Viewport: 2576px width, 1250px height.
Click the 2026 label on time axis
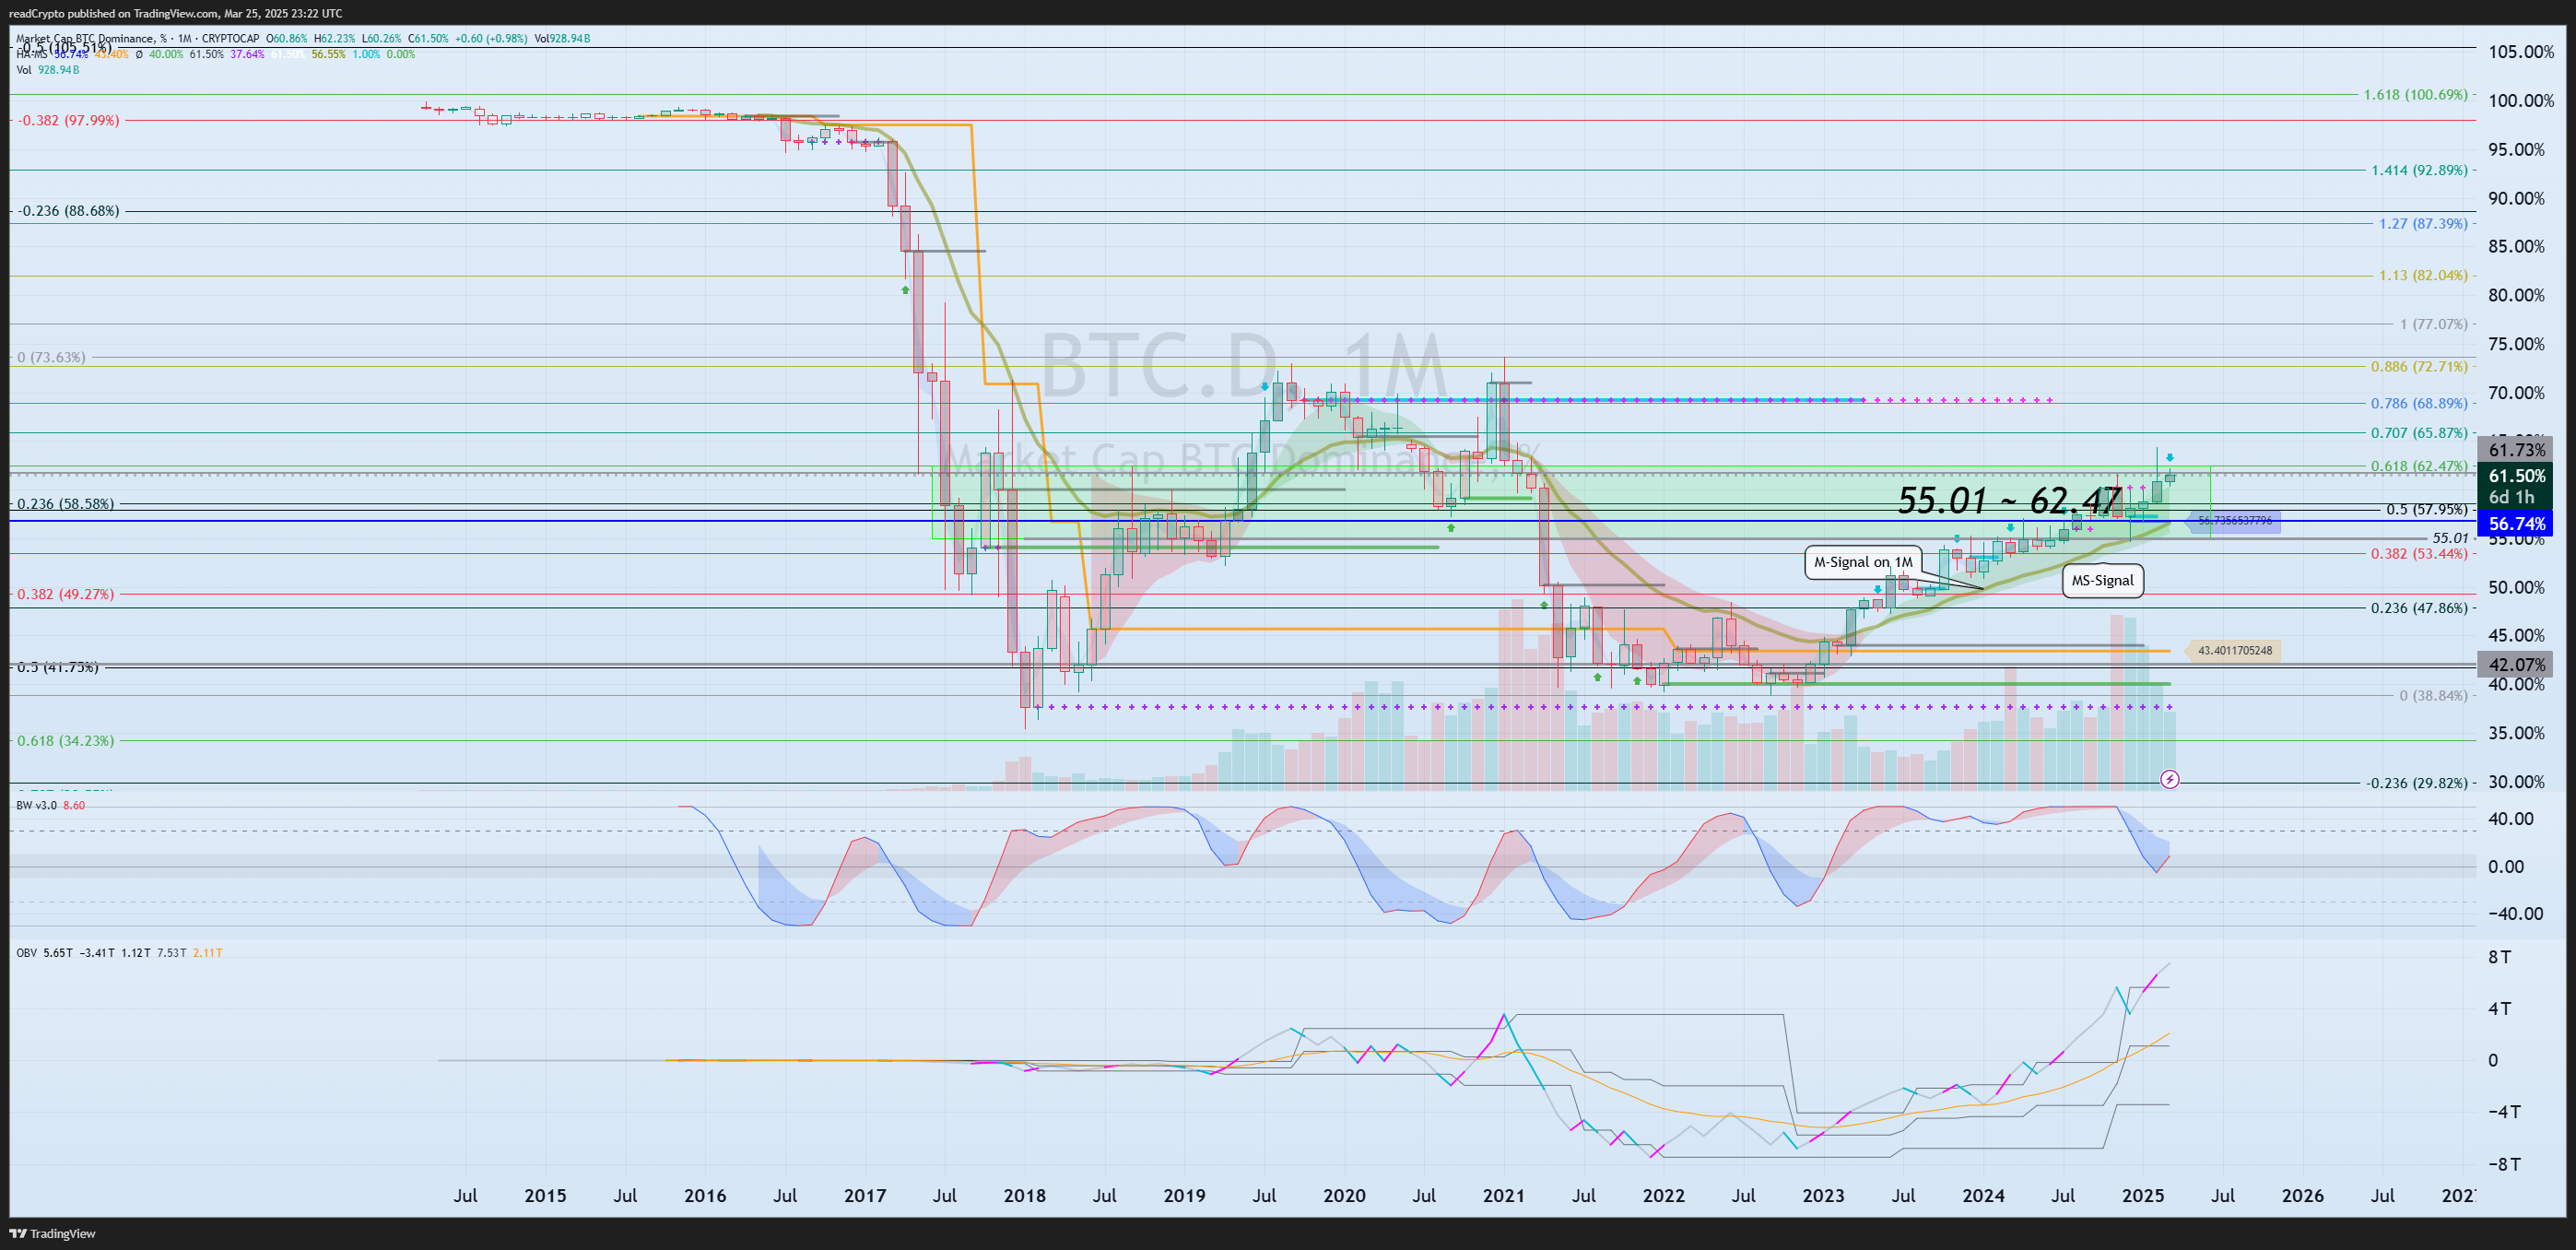pos(2303,1195)
